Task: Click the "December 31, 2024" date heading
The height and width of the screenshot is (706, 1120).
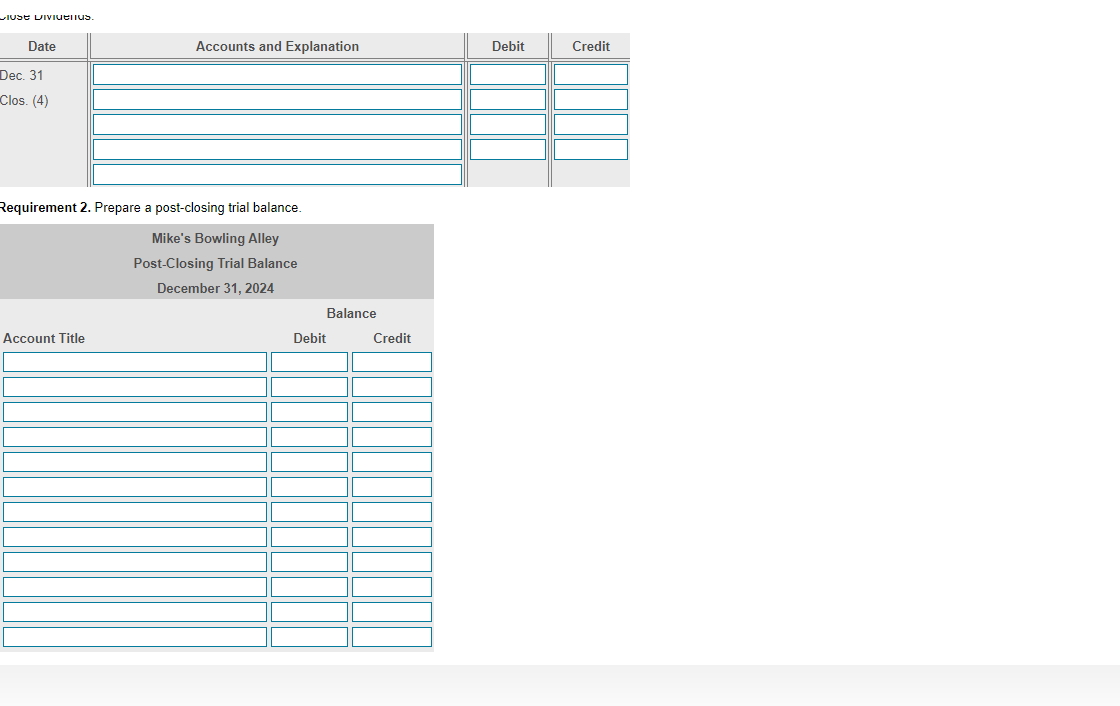Action: (x=215, y=289)
